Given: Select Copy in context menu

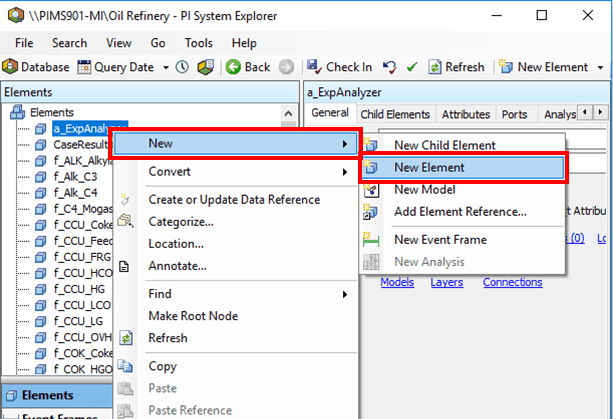Looking at the screenshot, I should coord(163,367).
